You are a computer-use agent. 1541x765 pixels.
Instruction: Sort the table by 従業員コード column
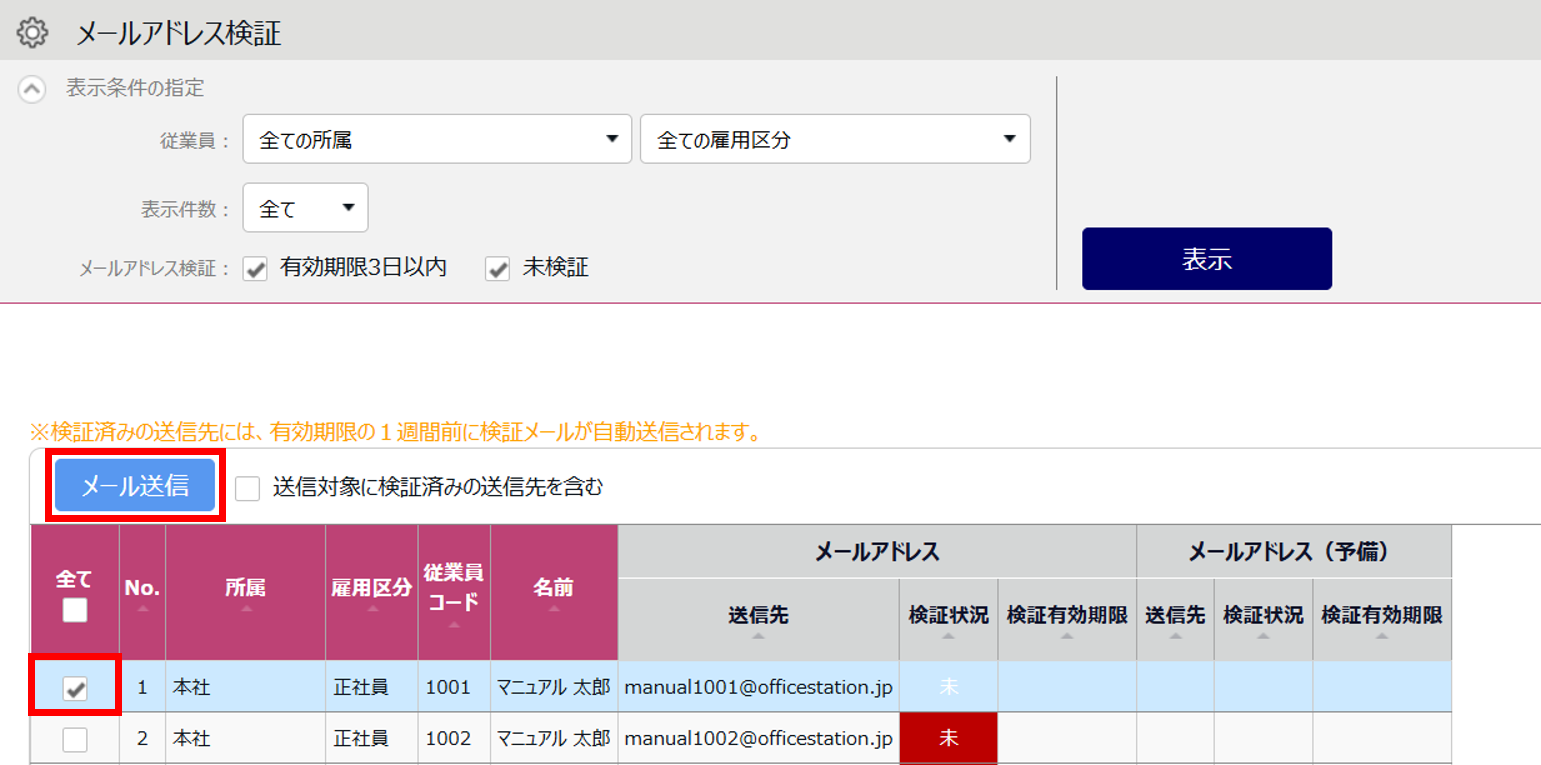(454, 592)
